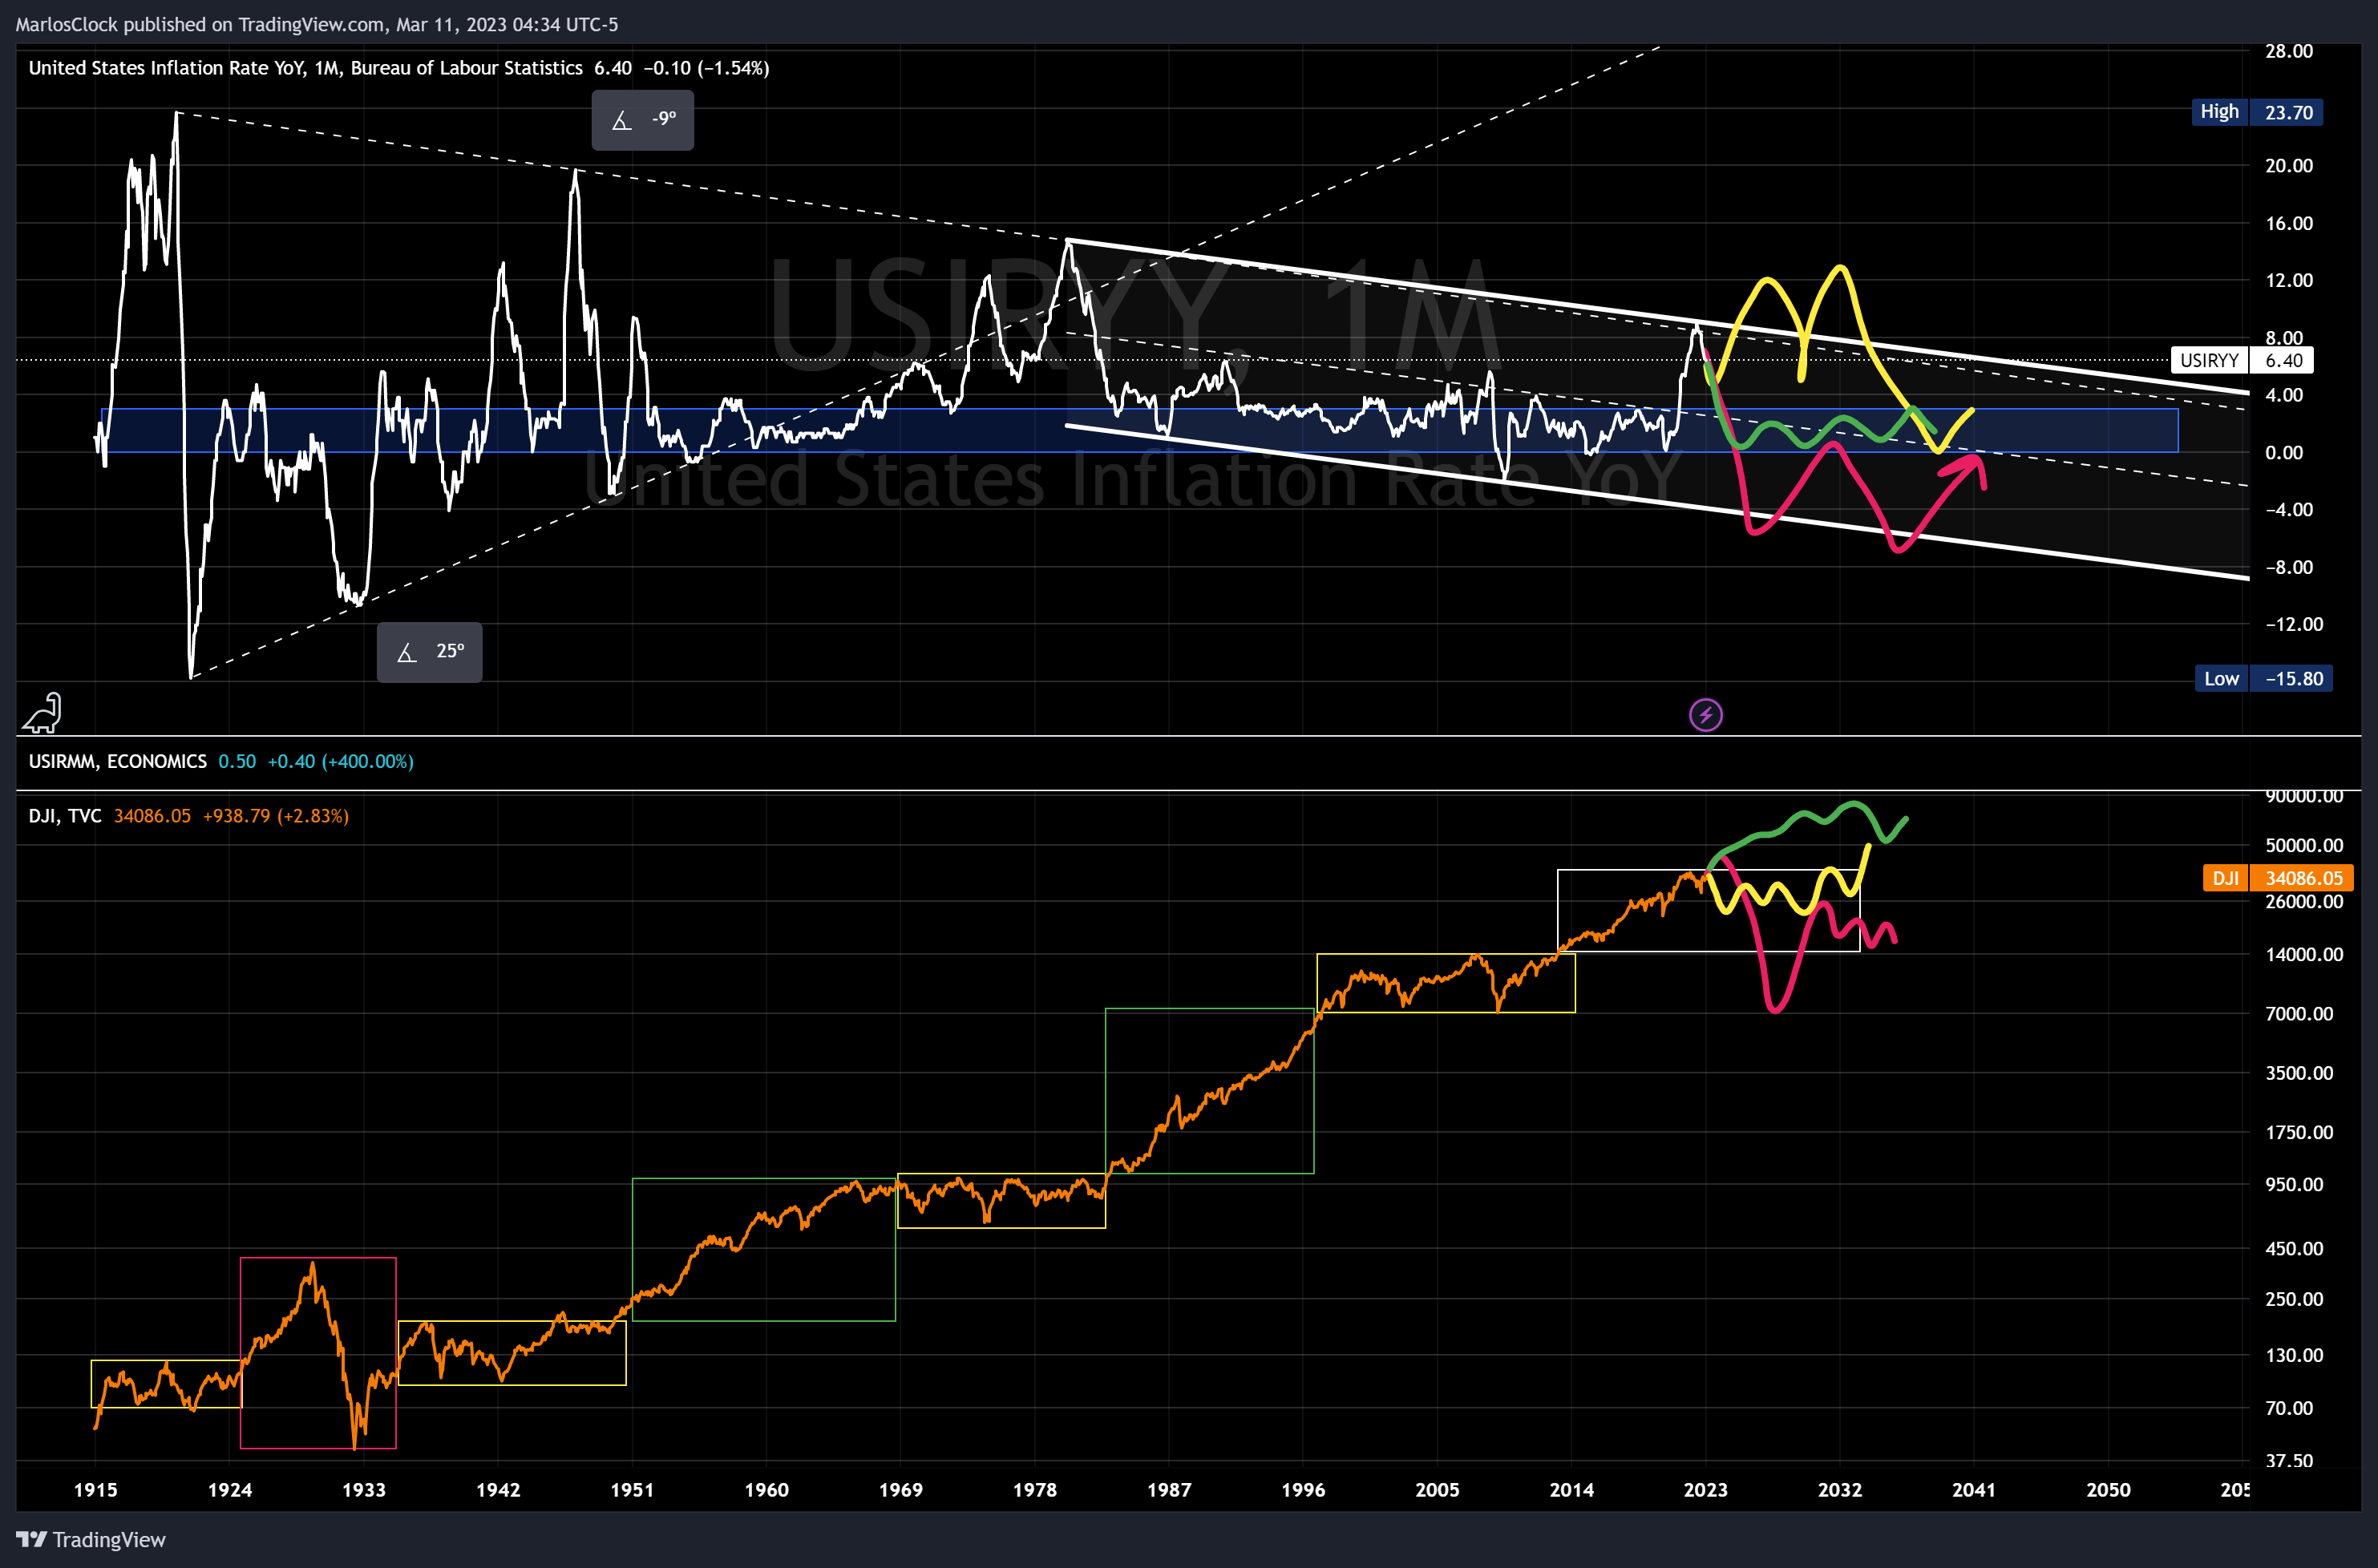Click the 26000.00 level on the DJI axis
Screen dimensions: 2378x1568
coord(2304,902)
